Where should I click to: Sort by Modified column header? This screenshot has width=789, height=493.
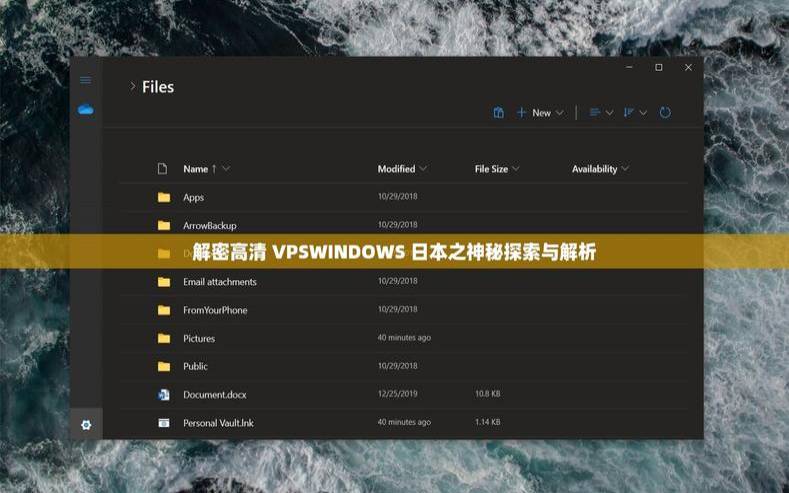pyautogui.click(x=397, y=169)
